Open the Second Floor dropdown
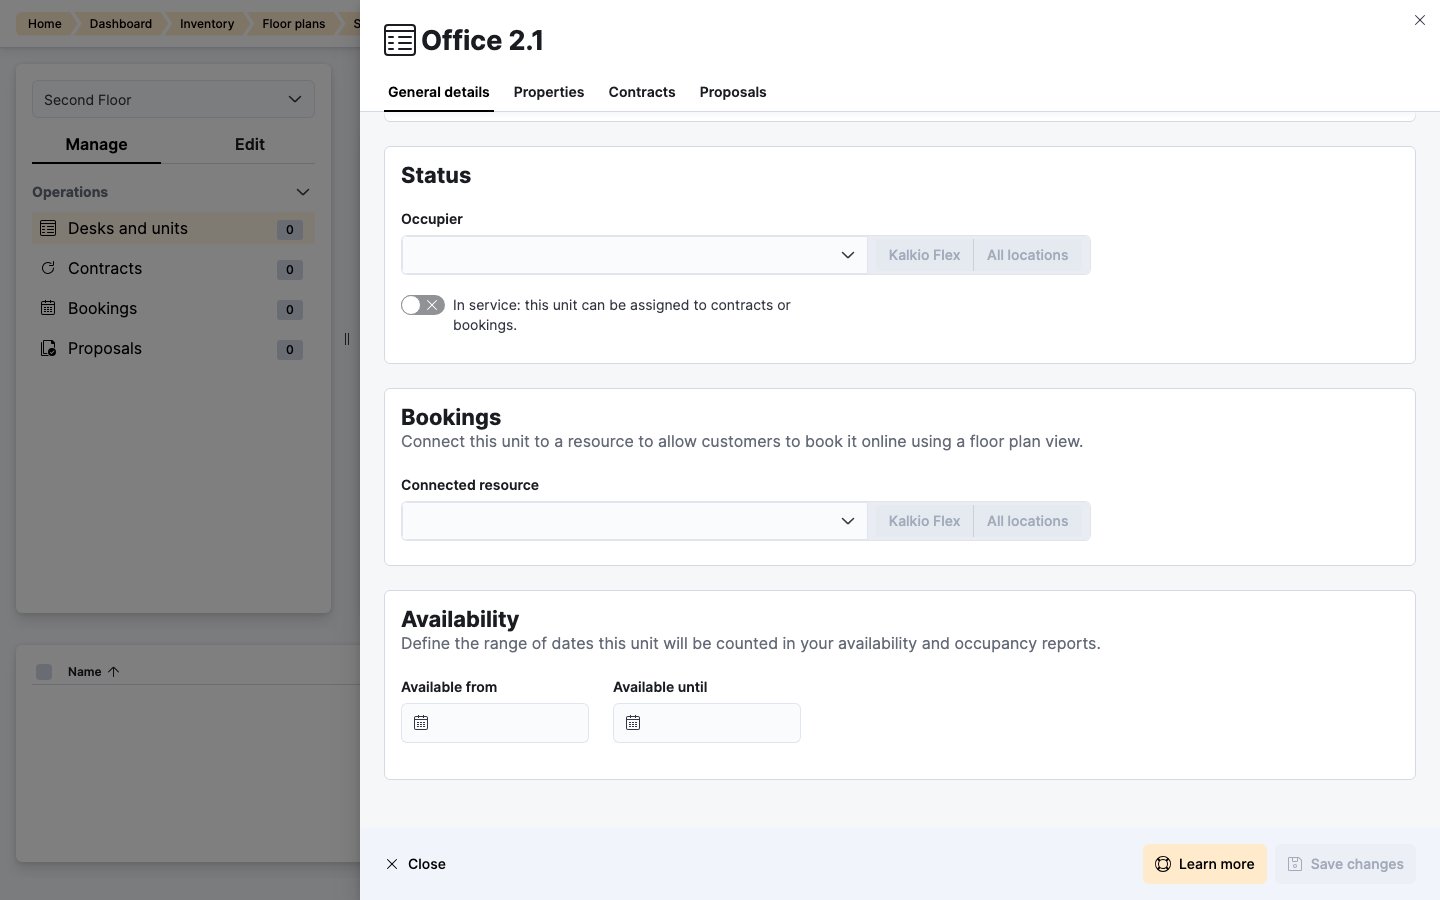Viewport: 1440px width, 900px height. click(x=173, y=100)
